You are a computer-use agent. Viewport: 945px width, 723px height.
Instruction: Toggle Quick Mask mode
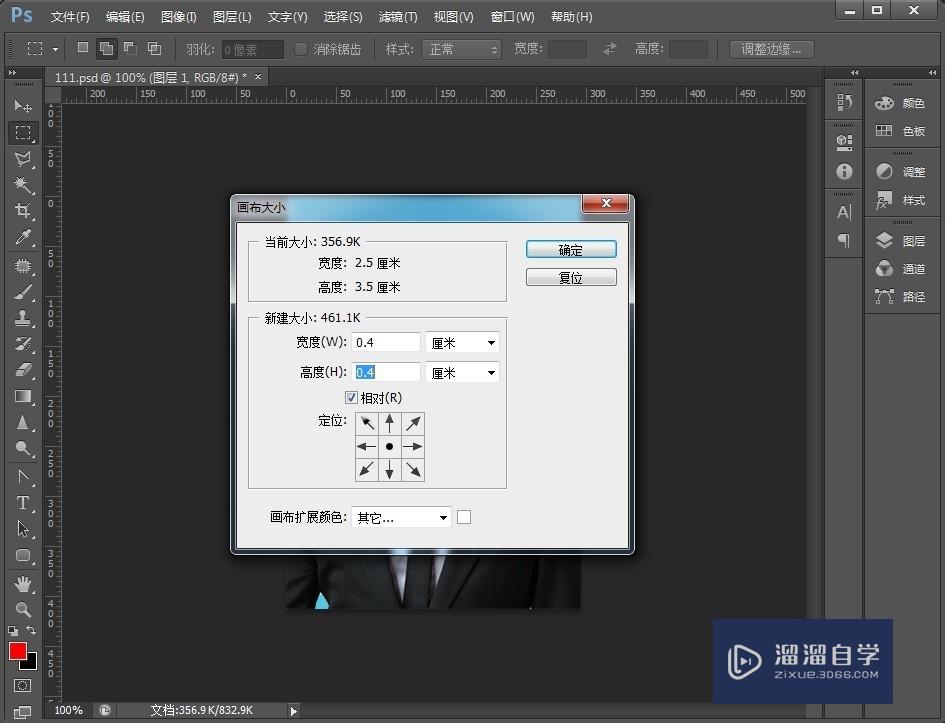pyautogui.click(x=23, y=686)
